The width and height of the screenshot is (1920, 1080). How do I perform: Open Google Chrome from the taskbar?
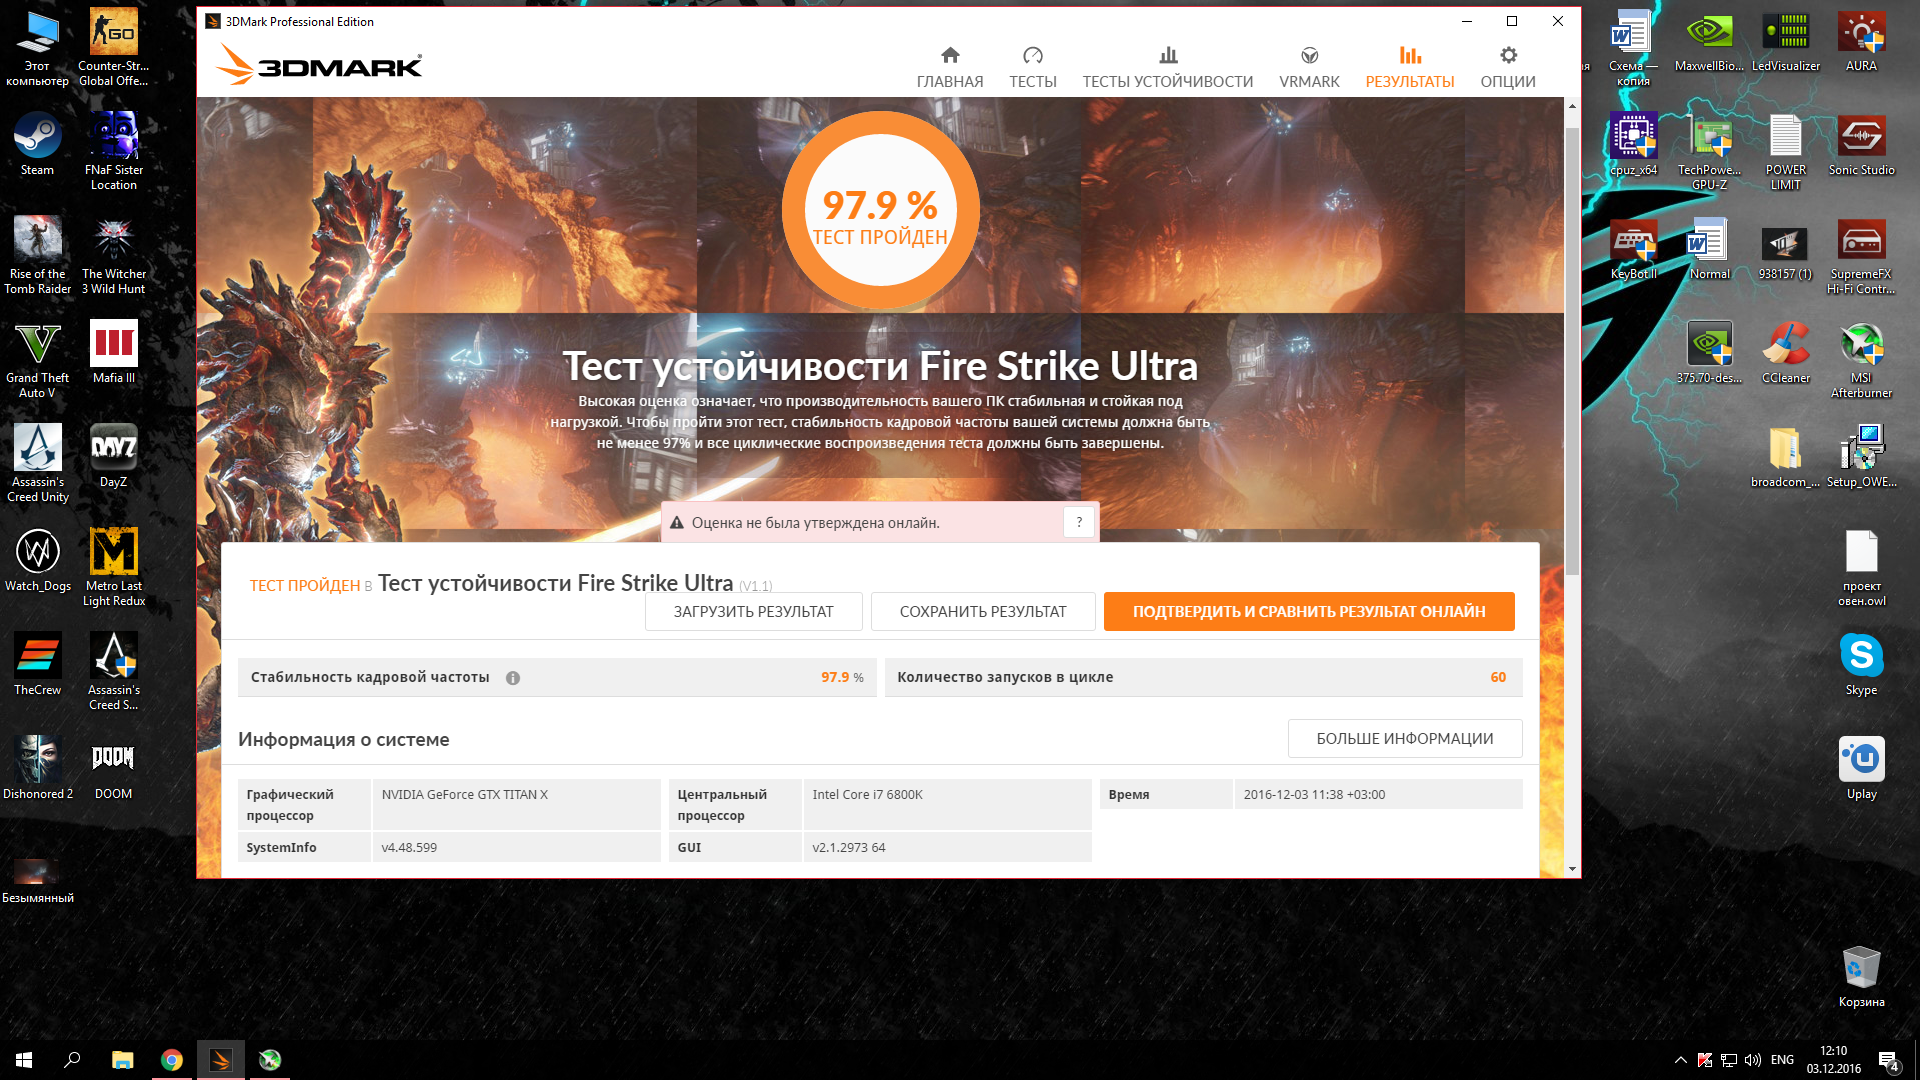coord(172,1060)
